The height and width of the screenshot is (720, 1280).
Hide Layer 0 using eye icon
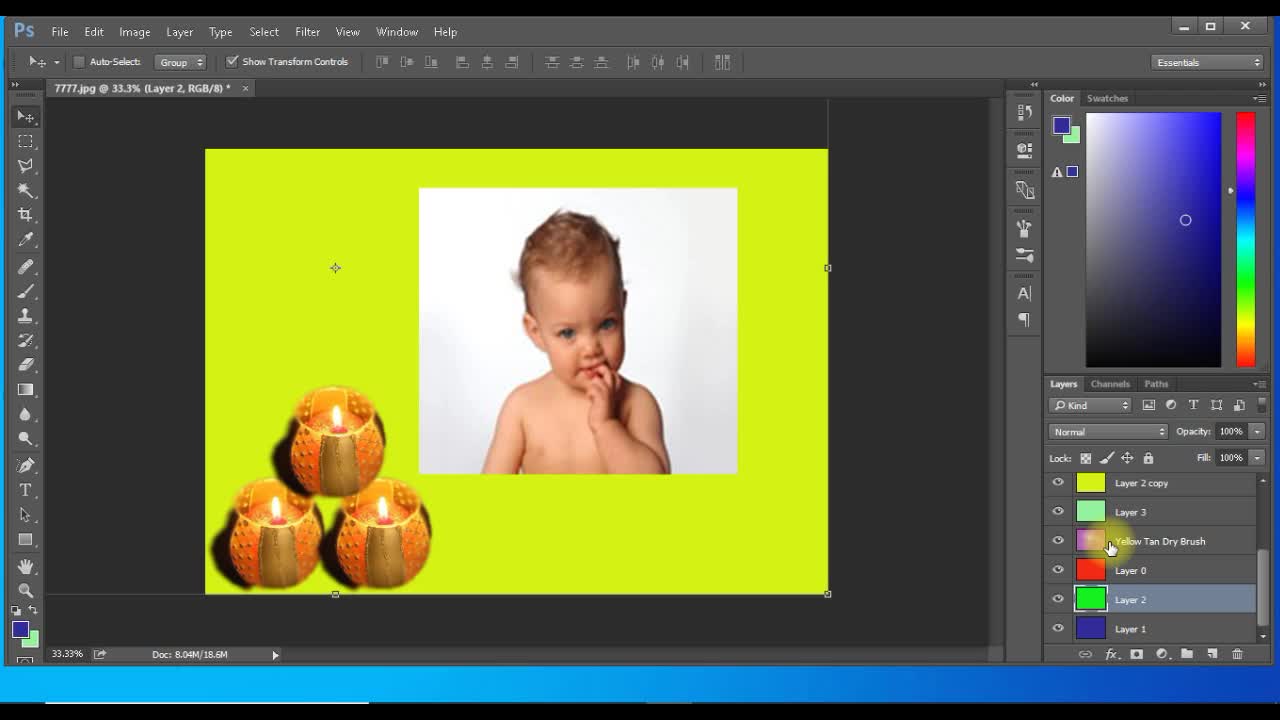tap(1058, 570)
